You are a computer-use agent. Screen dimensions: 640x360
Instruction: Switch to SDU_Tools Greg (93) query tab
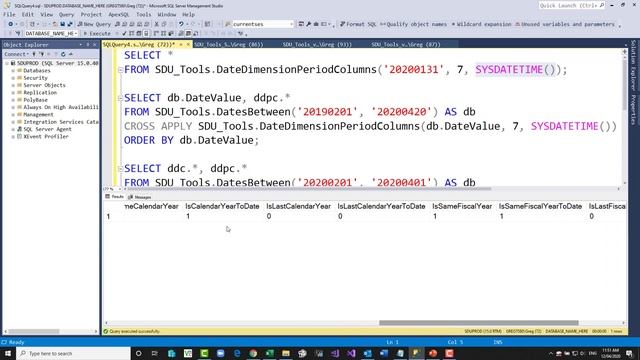click(317, 44)
